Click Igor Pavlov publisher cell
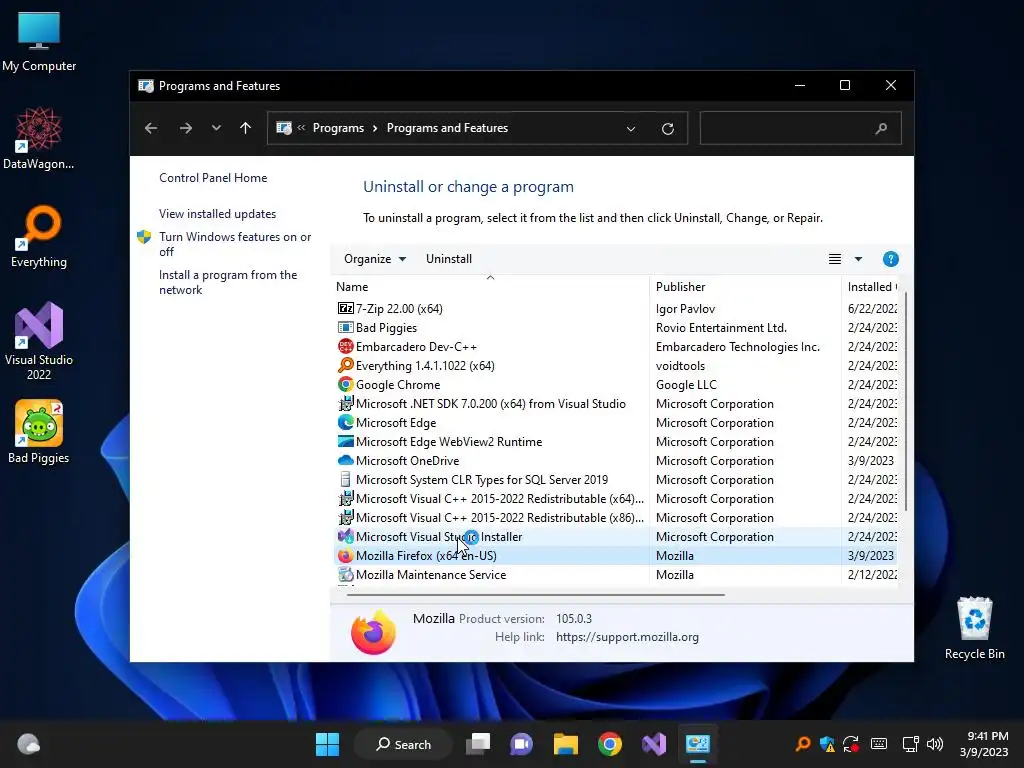The width and height of the screenshot is (1024, 768). [x=685, y=308]
